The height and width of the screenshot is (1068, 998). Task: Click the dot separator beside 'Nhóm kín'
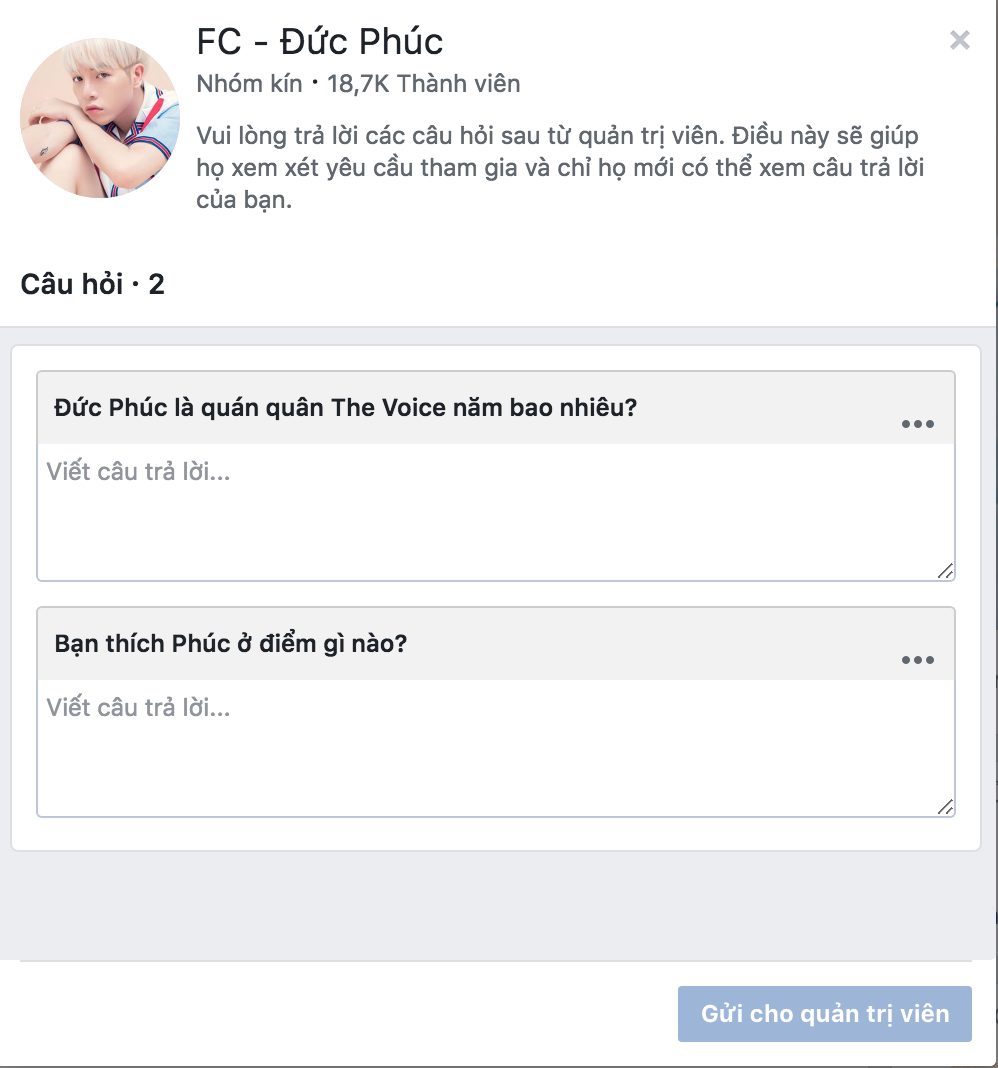pyautogui.click(x=315, y=82)
